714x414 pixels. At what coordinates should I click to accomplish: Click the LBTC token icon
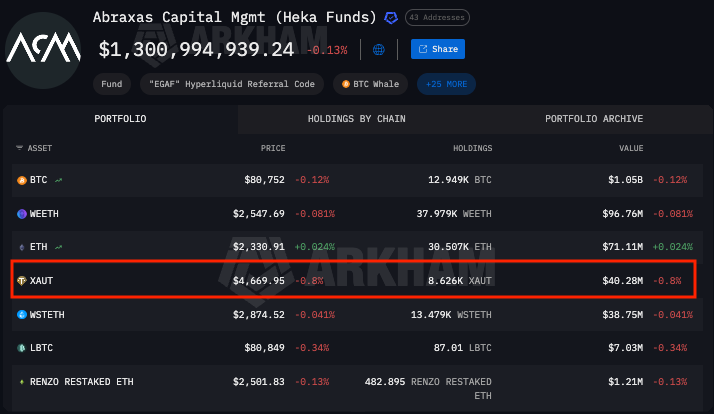pos(21,348)
